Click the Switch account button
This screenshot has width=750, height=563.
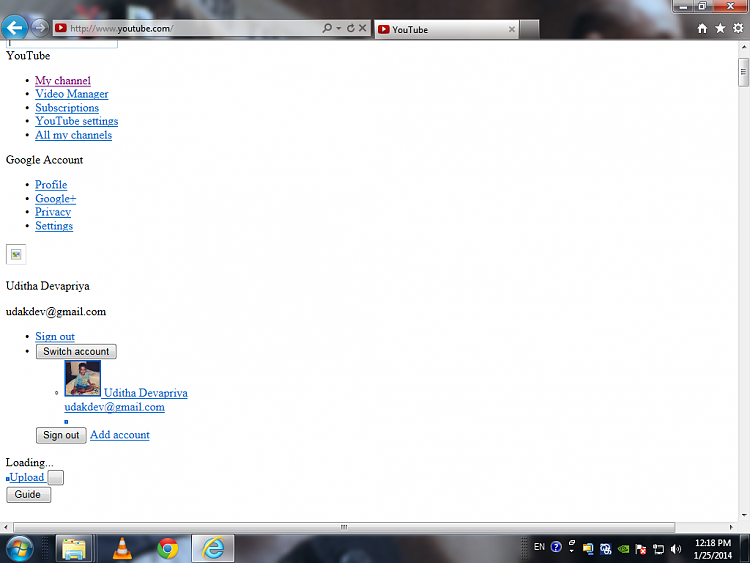(76, 352)
